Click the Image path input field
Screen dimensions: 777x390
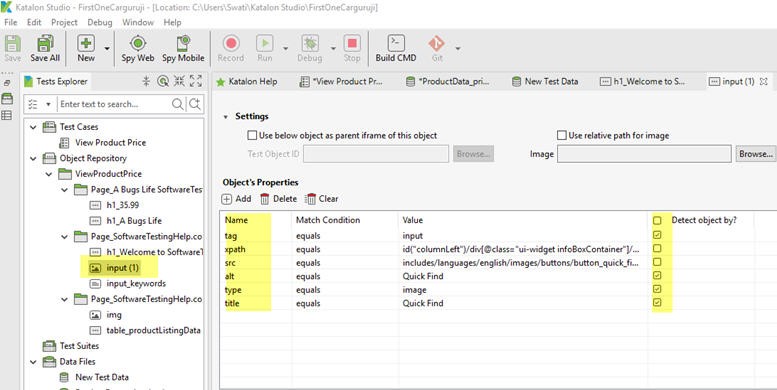[x=644, y=154]
